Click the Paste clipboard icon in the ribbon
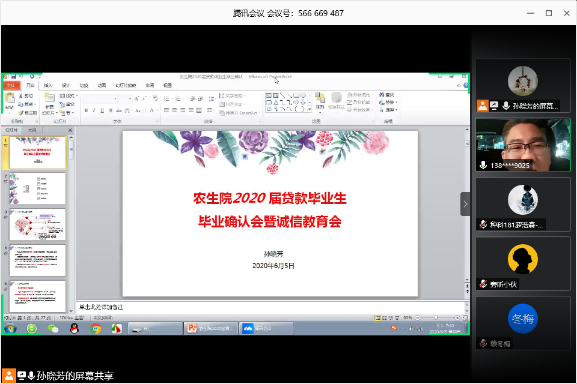 10,99
